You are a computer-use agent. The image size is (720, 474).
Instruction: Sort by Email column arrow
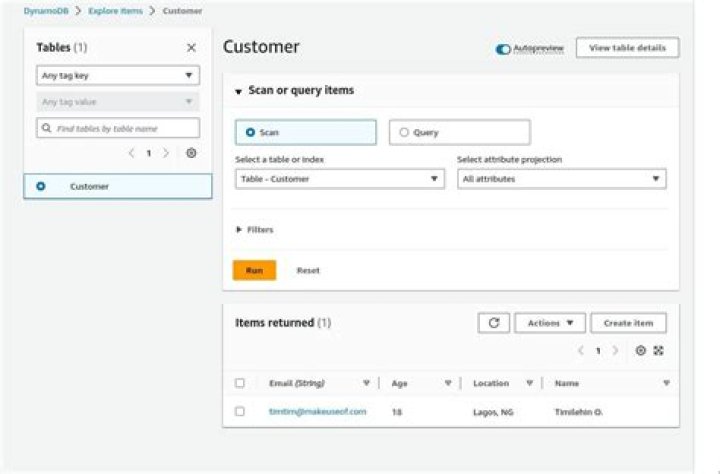point(366,383)
